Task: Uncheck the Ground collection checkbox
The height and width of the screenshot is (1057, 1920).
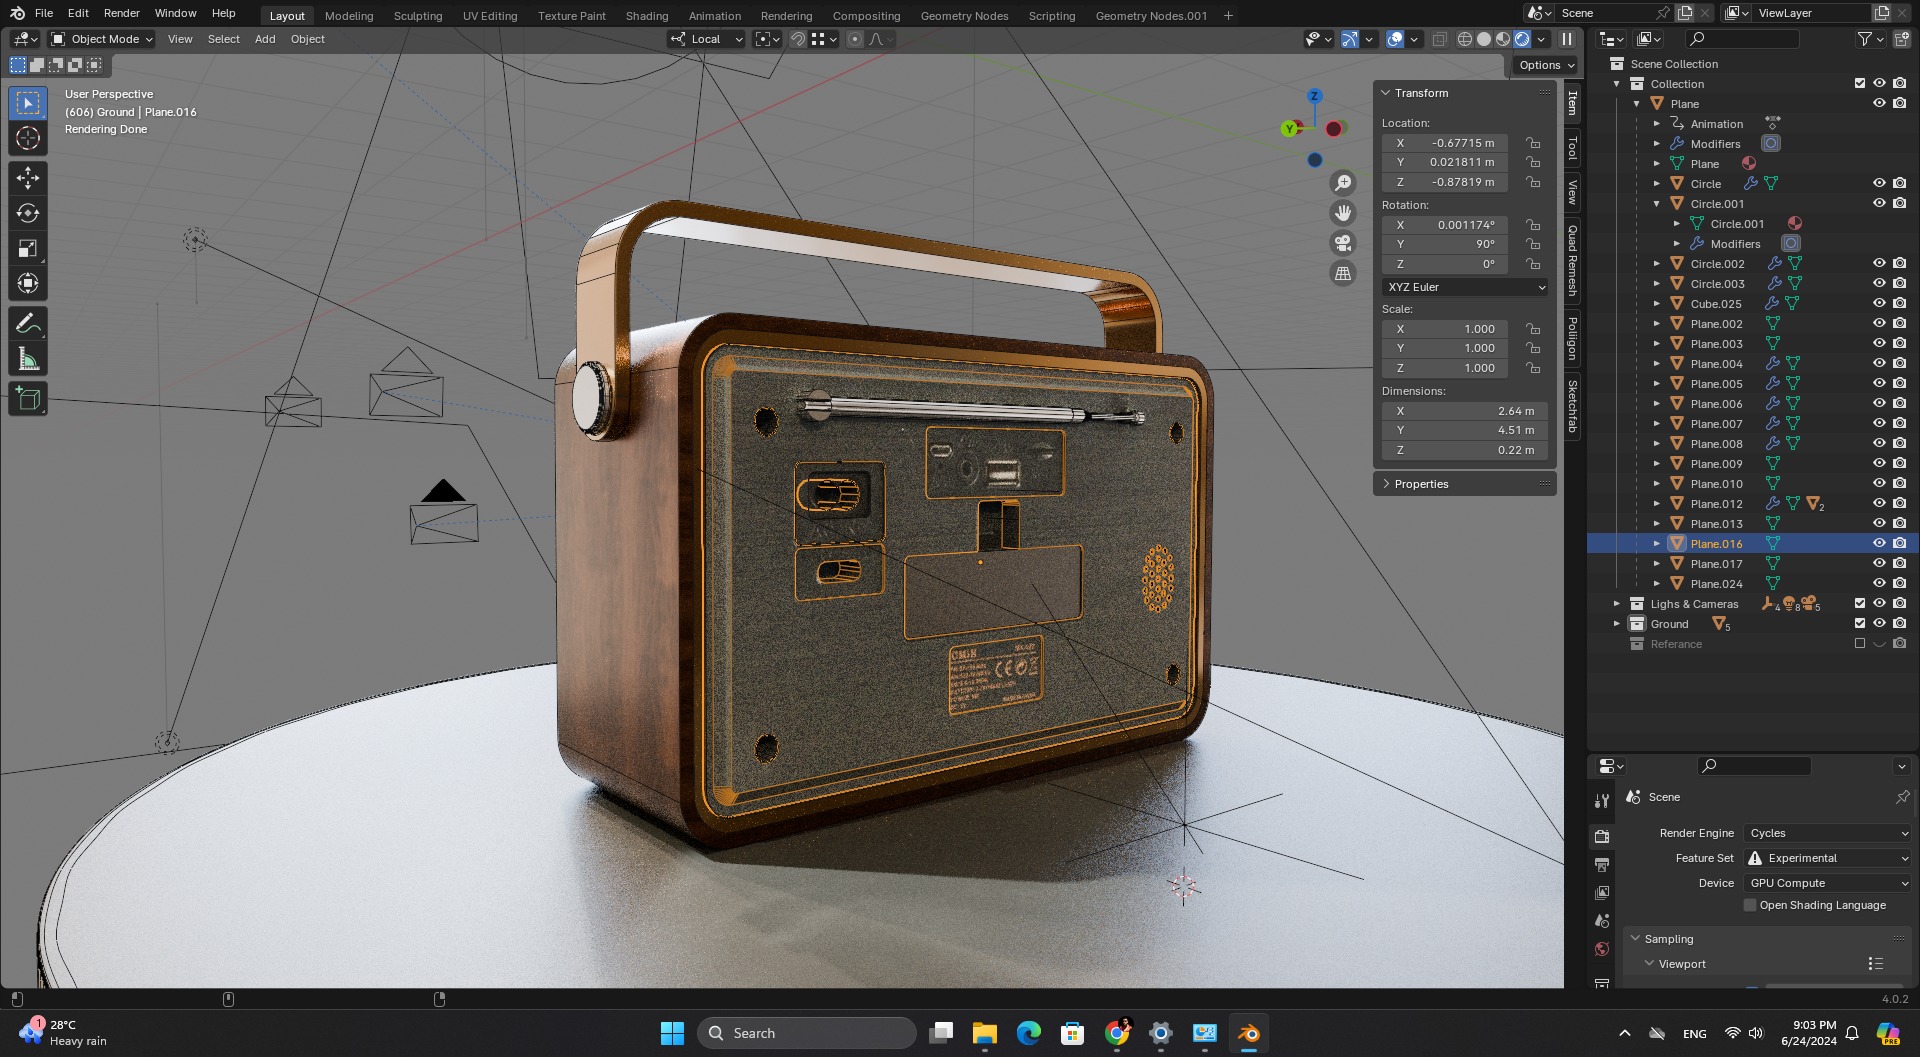Action: pyautogui.click(x=1860, y=623)
